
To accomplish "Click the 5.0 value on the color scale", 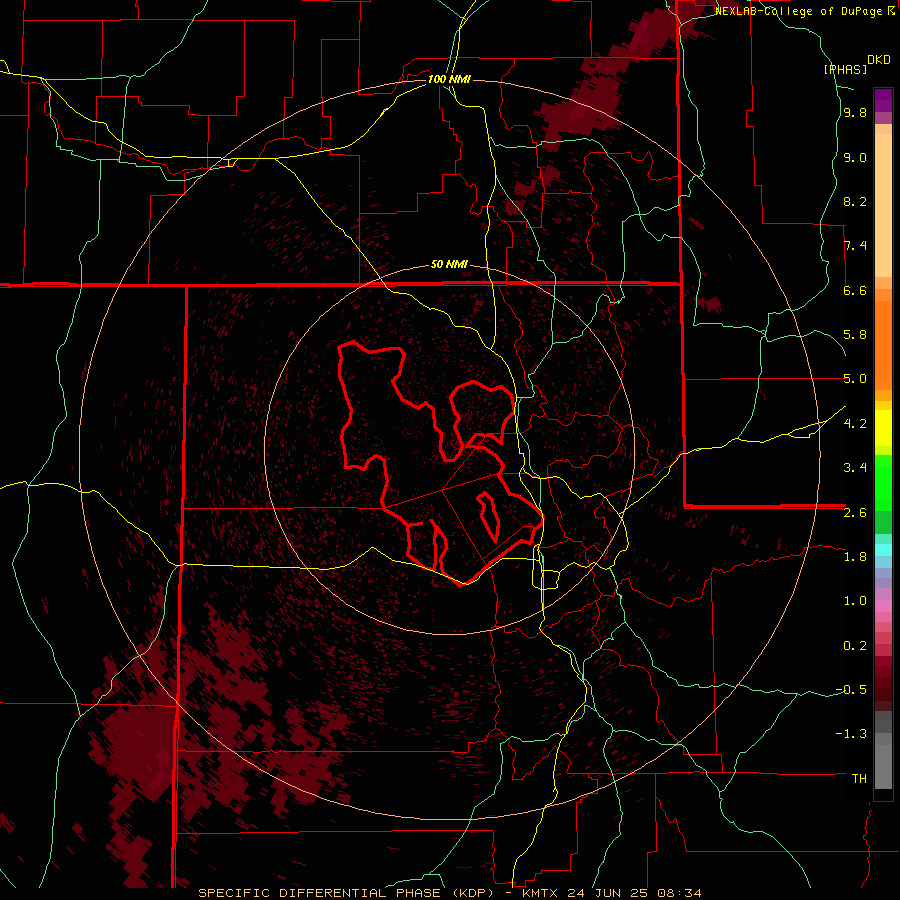I will tap(855, 379).
